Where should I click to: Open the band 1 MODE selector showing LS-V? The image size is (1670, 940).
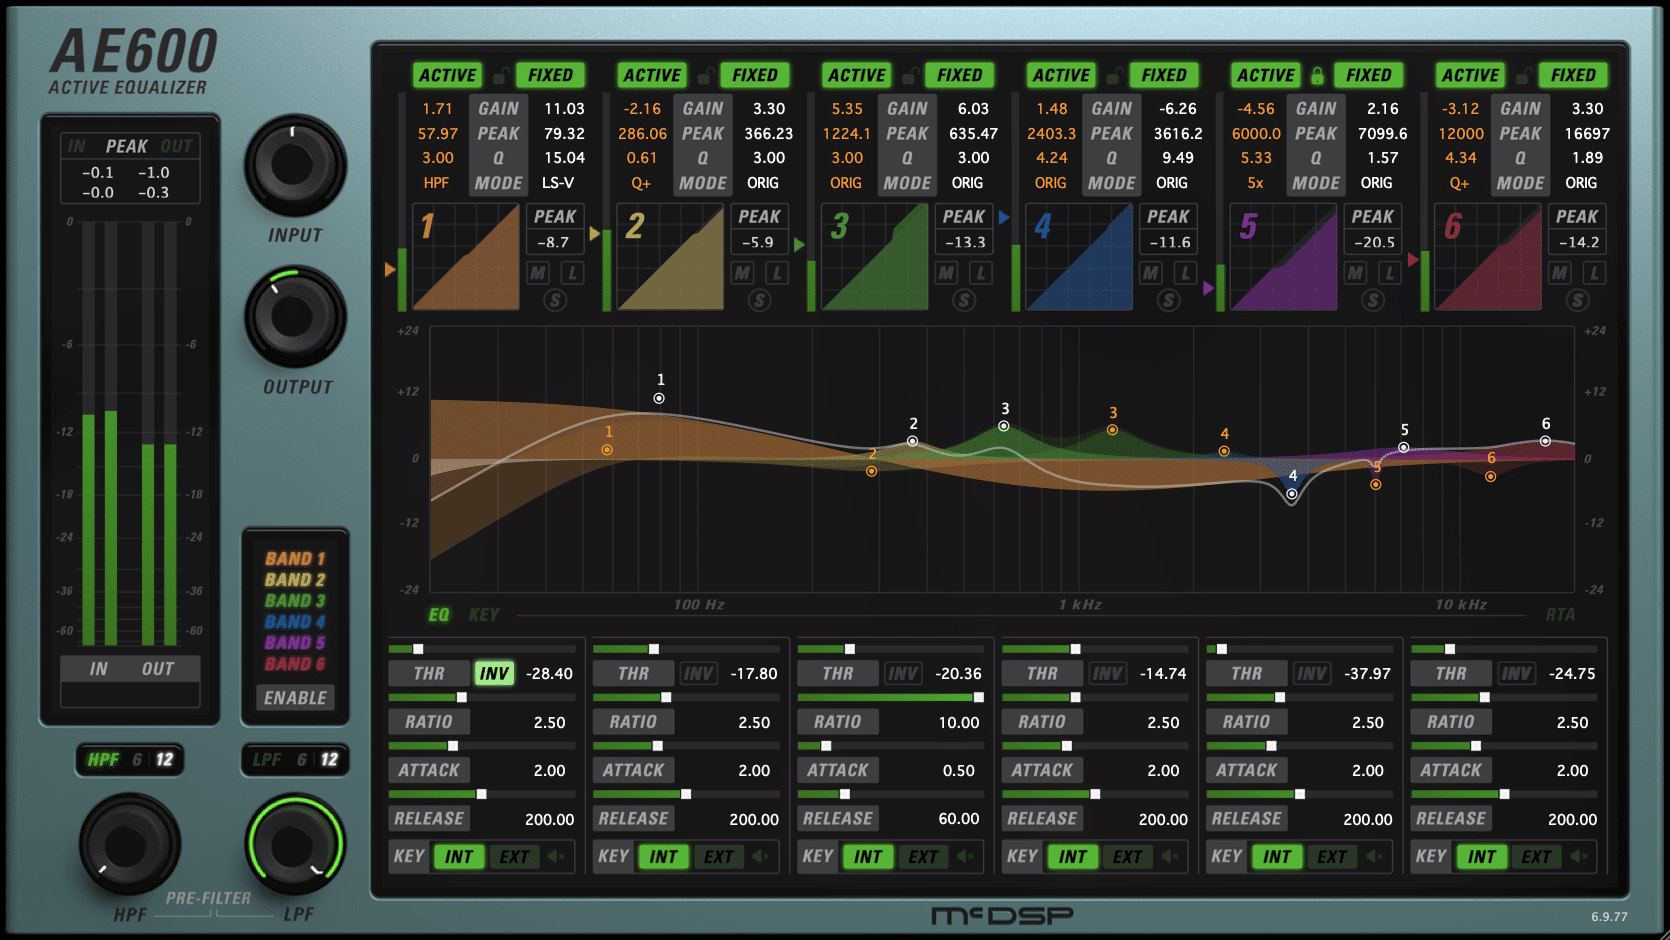click(557, 183)
